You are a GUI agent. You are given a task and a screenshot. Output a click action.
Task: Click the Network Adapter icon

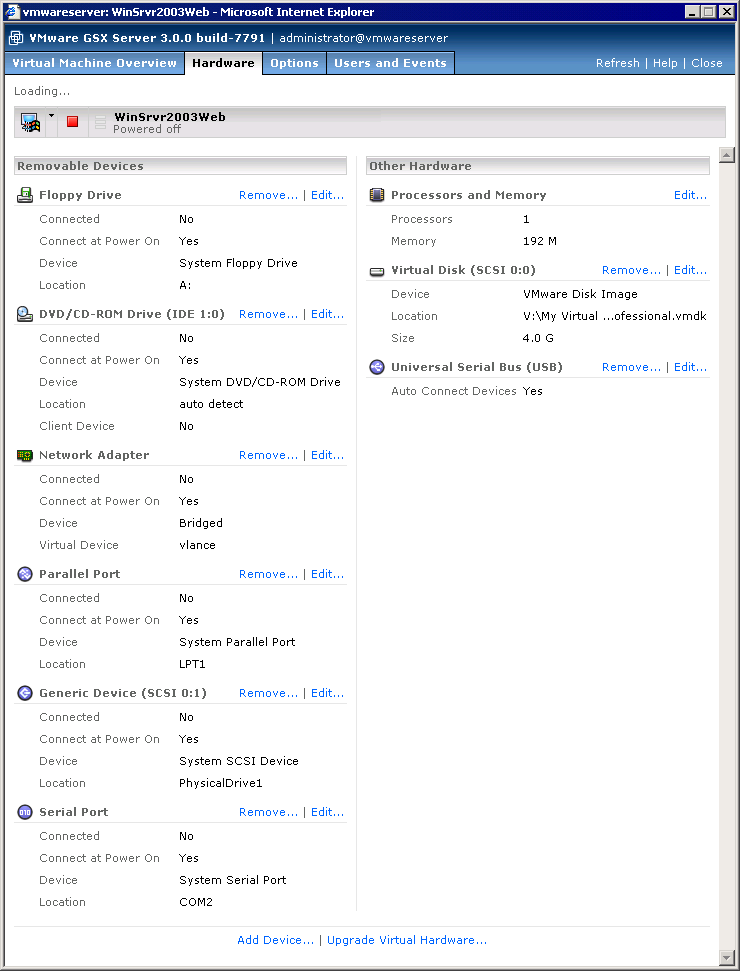[25, 456]
